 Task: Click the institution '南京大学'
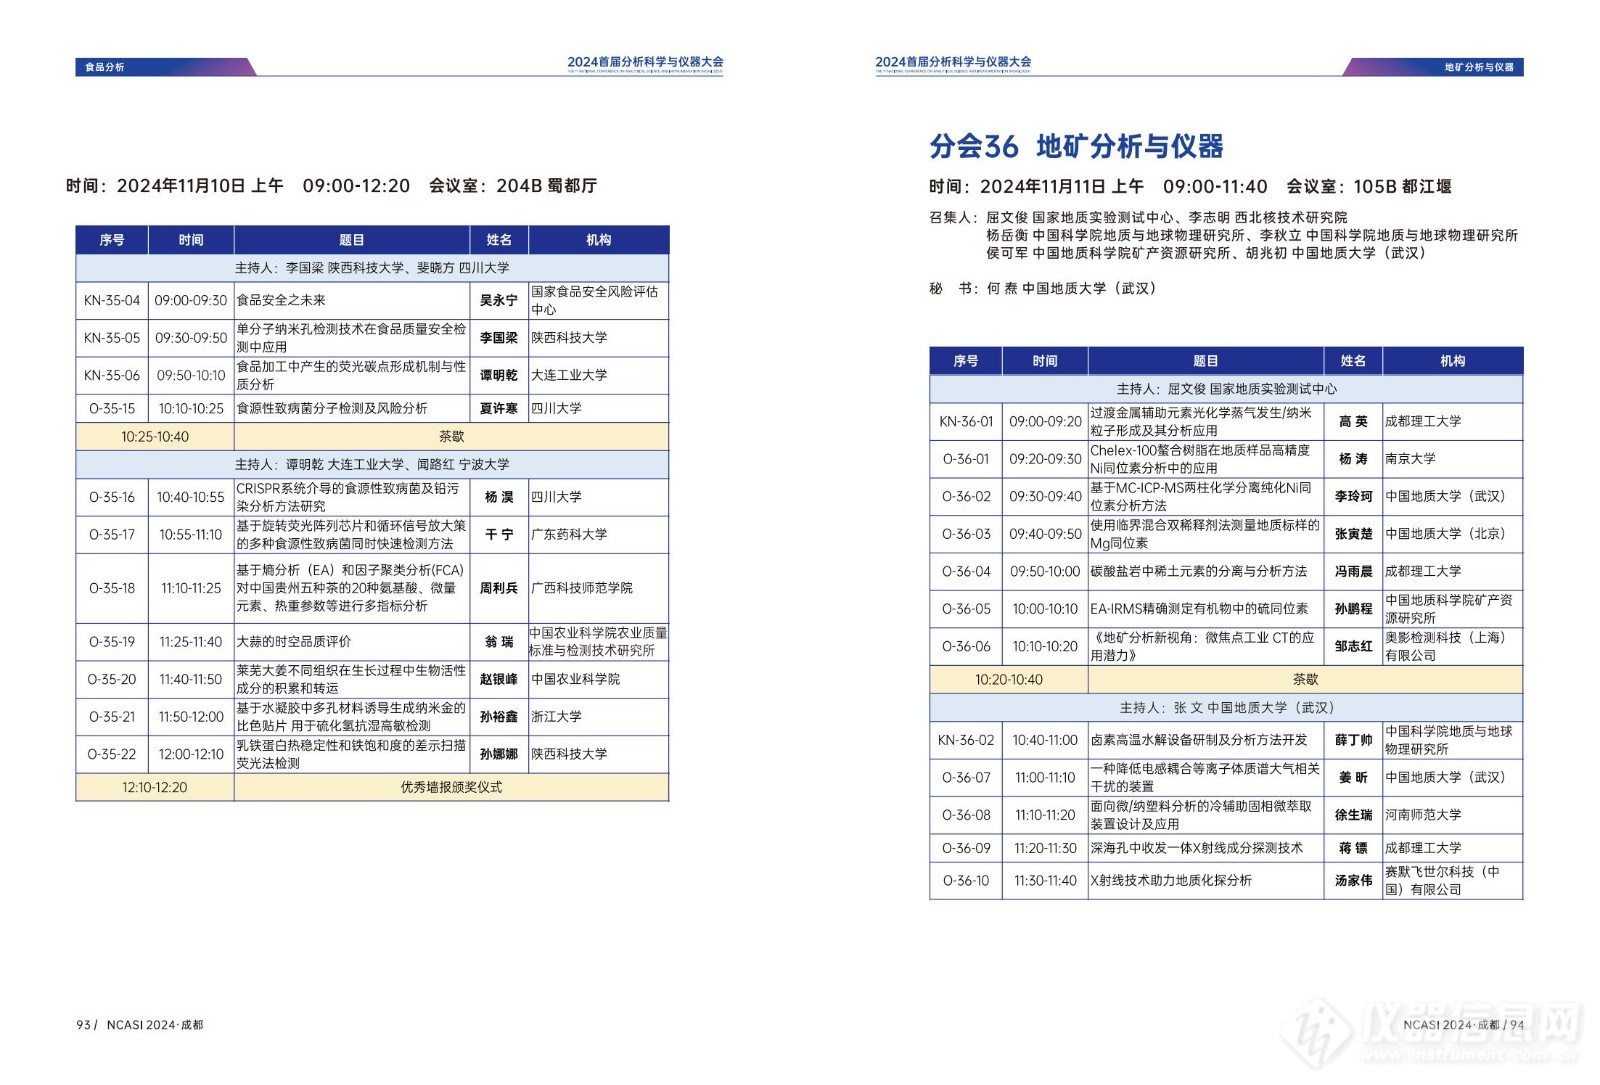click(x=1410, y=459)
